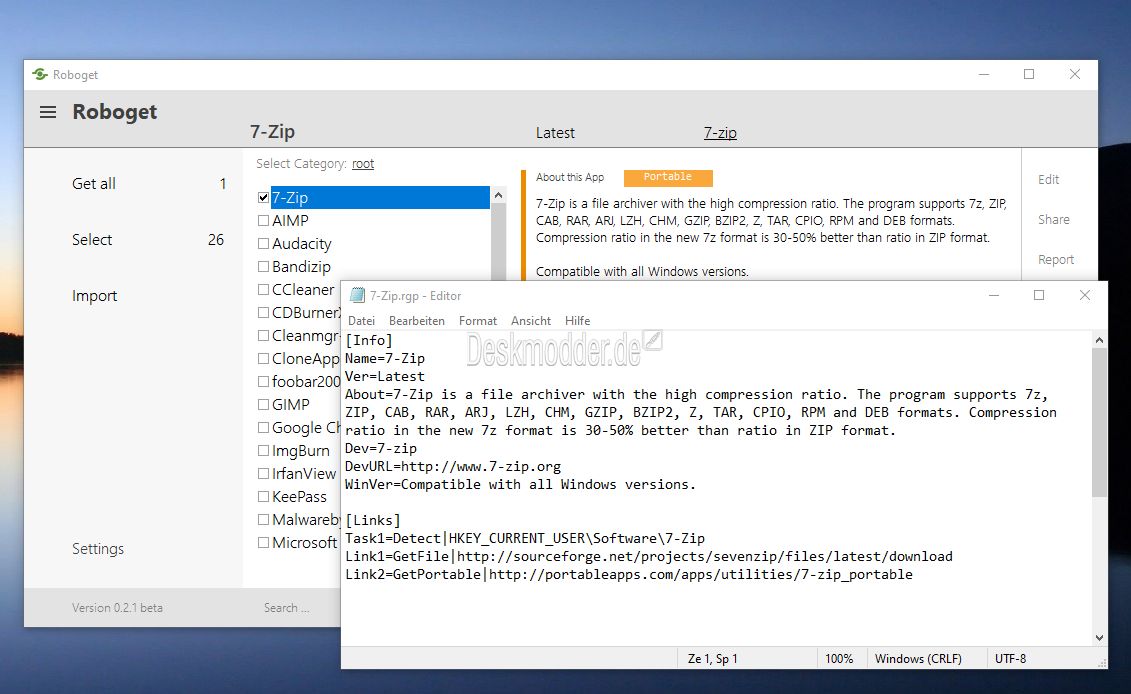Check the KeePass checkbox

(263, 497)
